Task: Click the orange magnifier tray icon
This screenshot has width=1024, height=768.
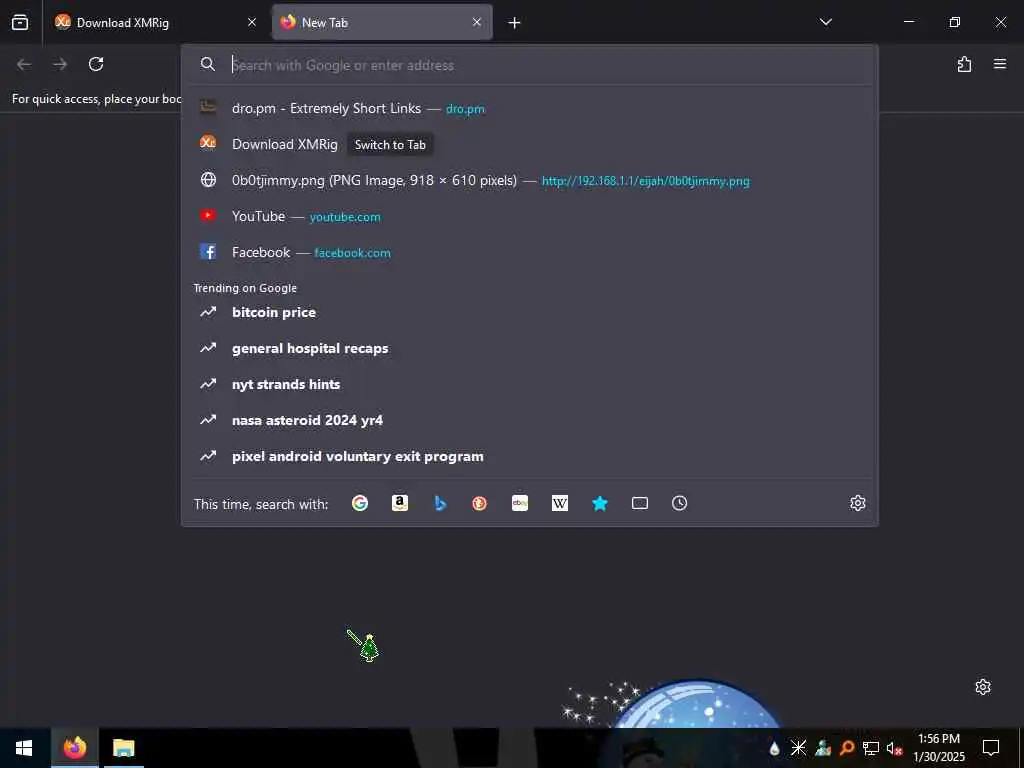Action: (847, 748)
